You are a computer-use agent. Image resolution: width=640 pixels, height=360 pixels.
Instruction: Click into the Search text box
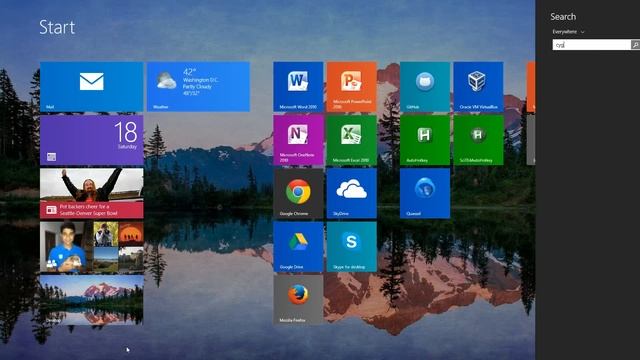coord(591,45)
